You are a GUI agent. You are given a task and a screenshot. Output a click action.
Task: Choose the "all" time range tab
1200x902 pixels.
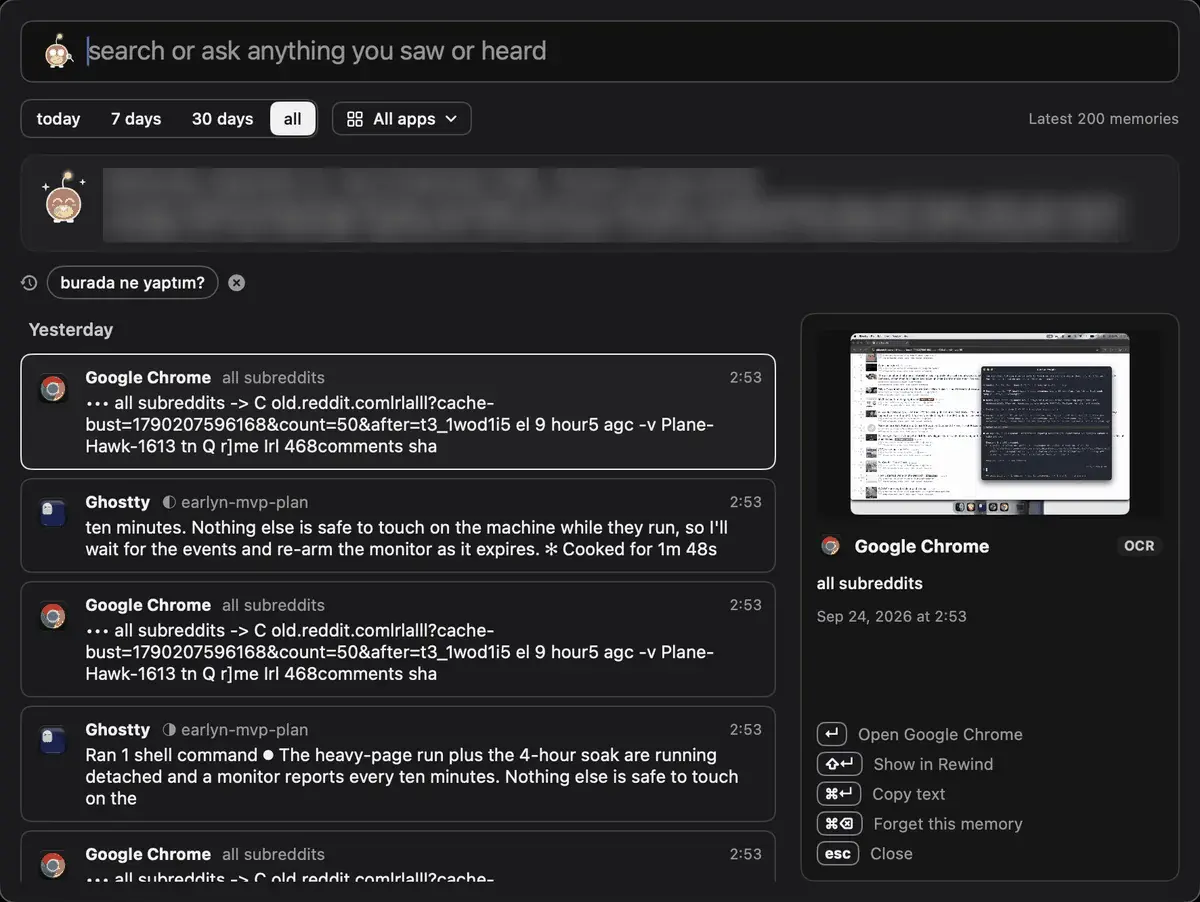point(292,119)
